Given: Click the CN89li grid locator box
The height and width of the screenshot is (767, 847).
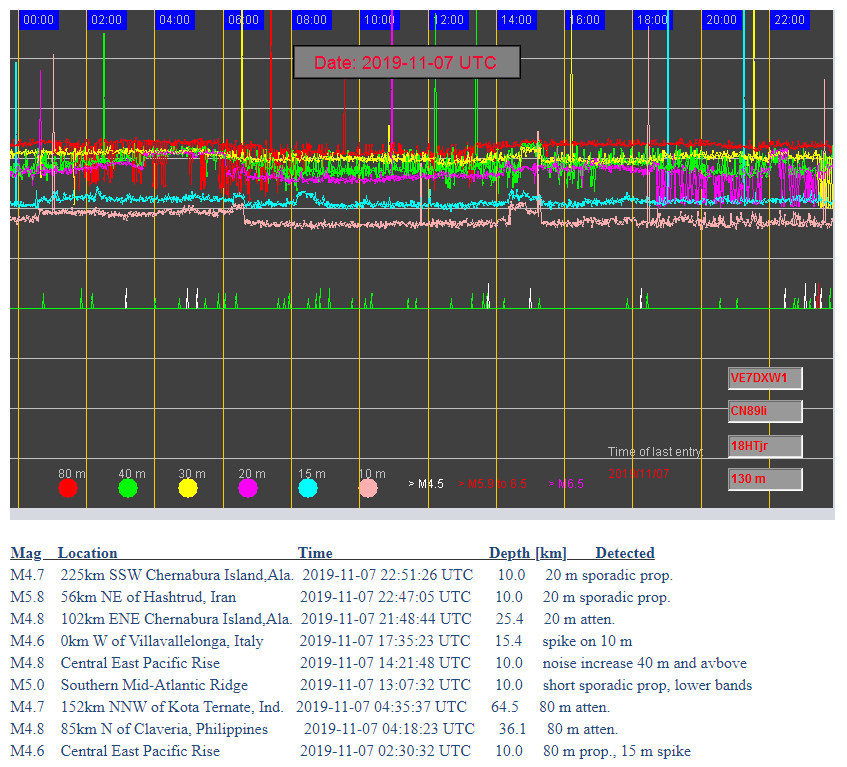Looking at the screenshot, I should (765, 412).
